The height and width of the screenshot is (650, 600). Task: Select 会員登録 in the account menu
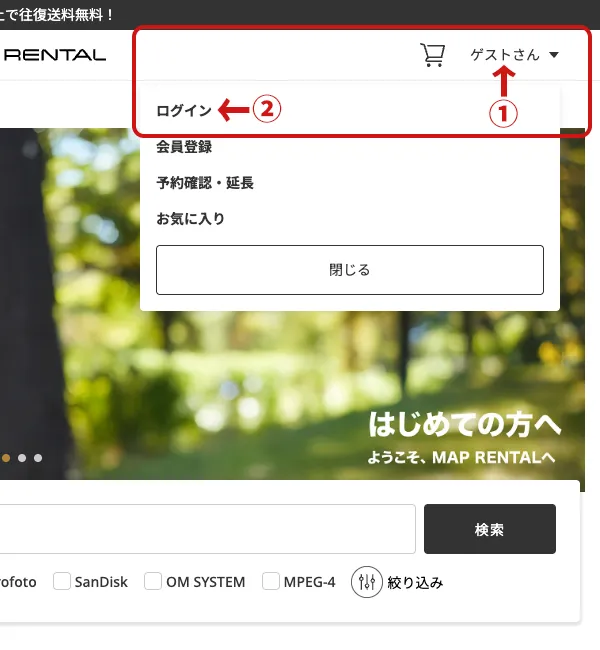tap(184, 147)
